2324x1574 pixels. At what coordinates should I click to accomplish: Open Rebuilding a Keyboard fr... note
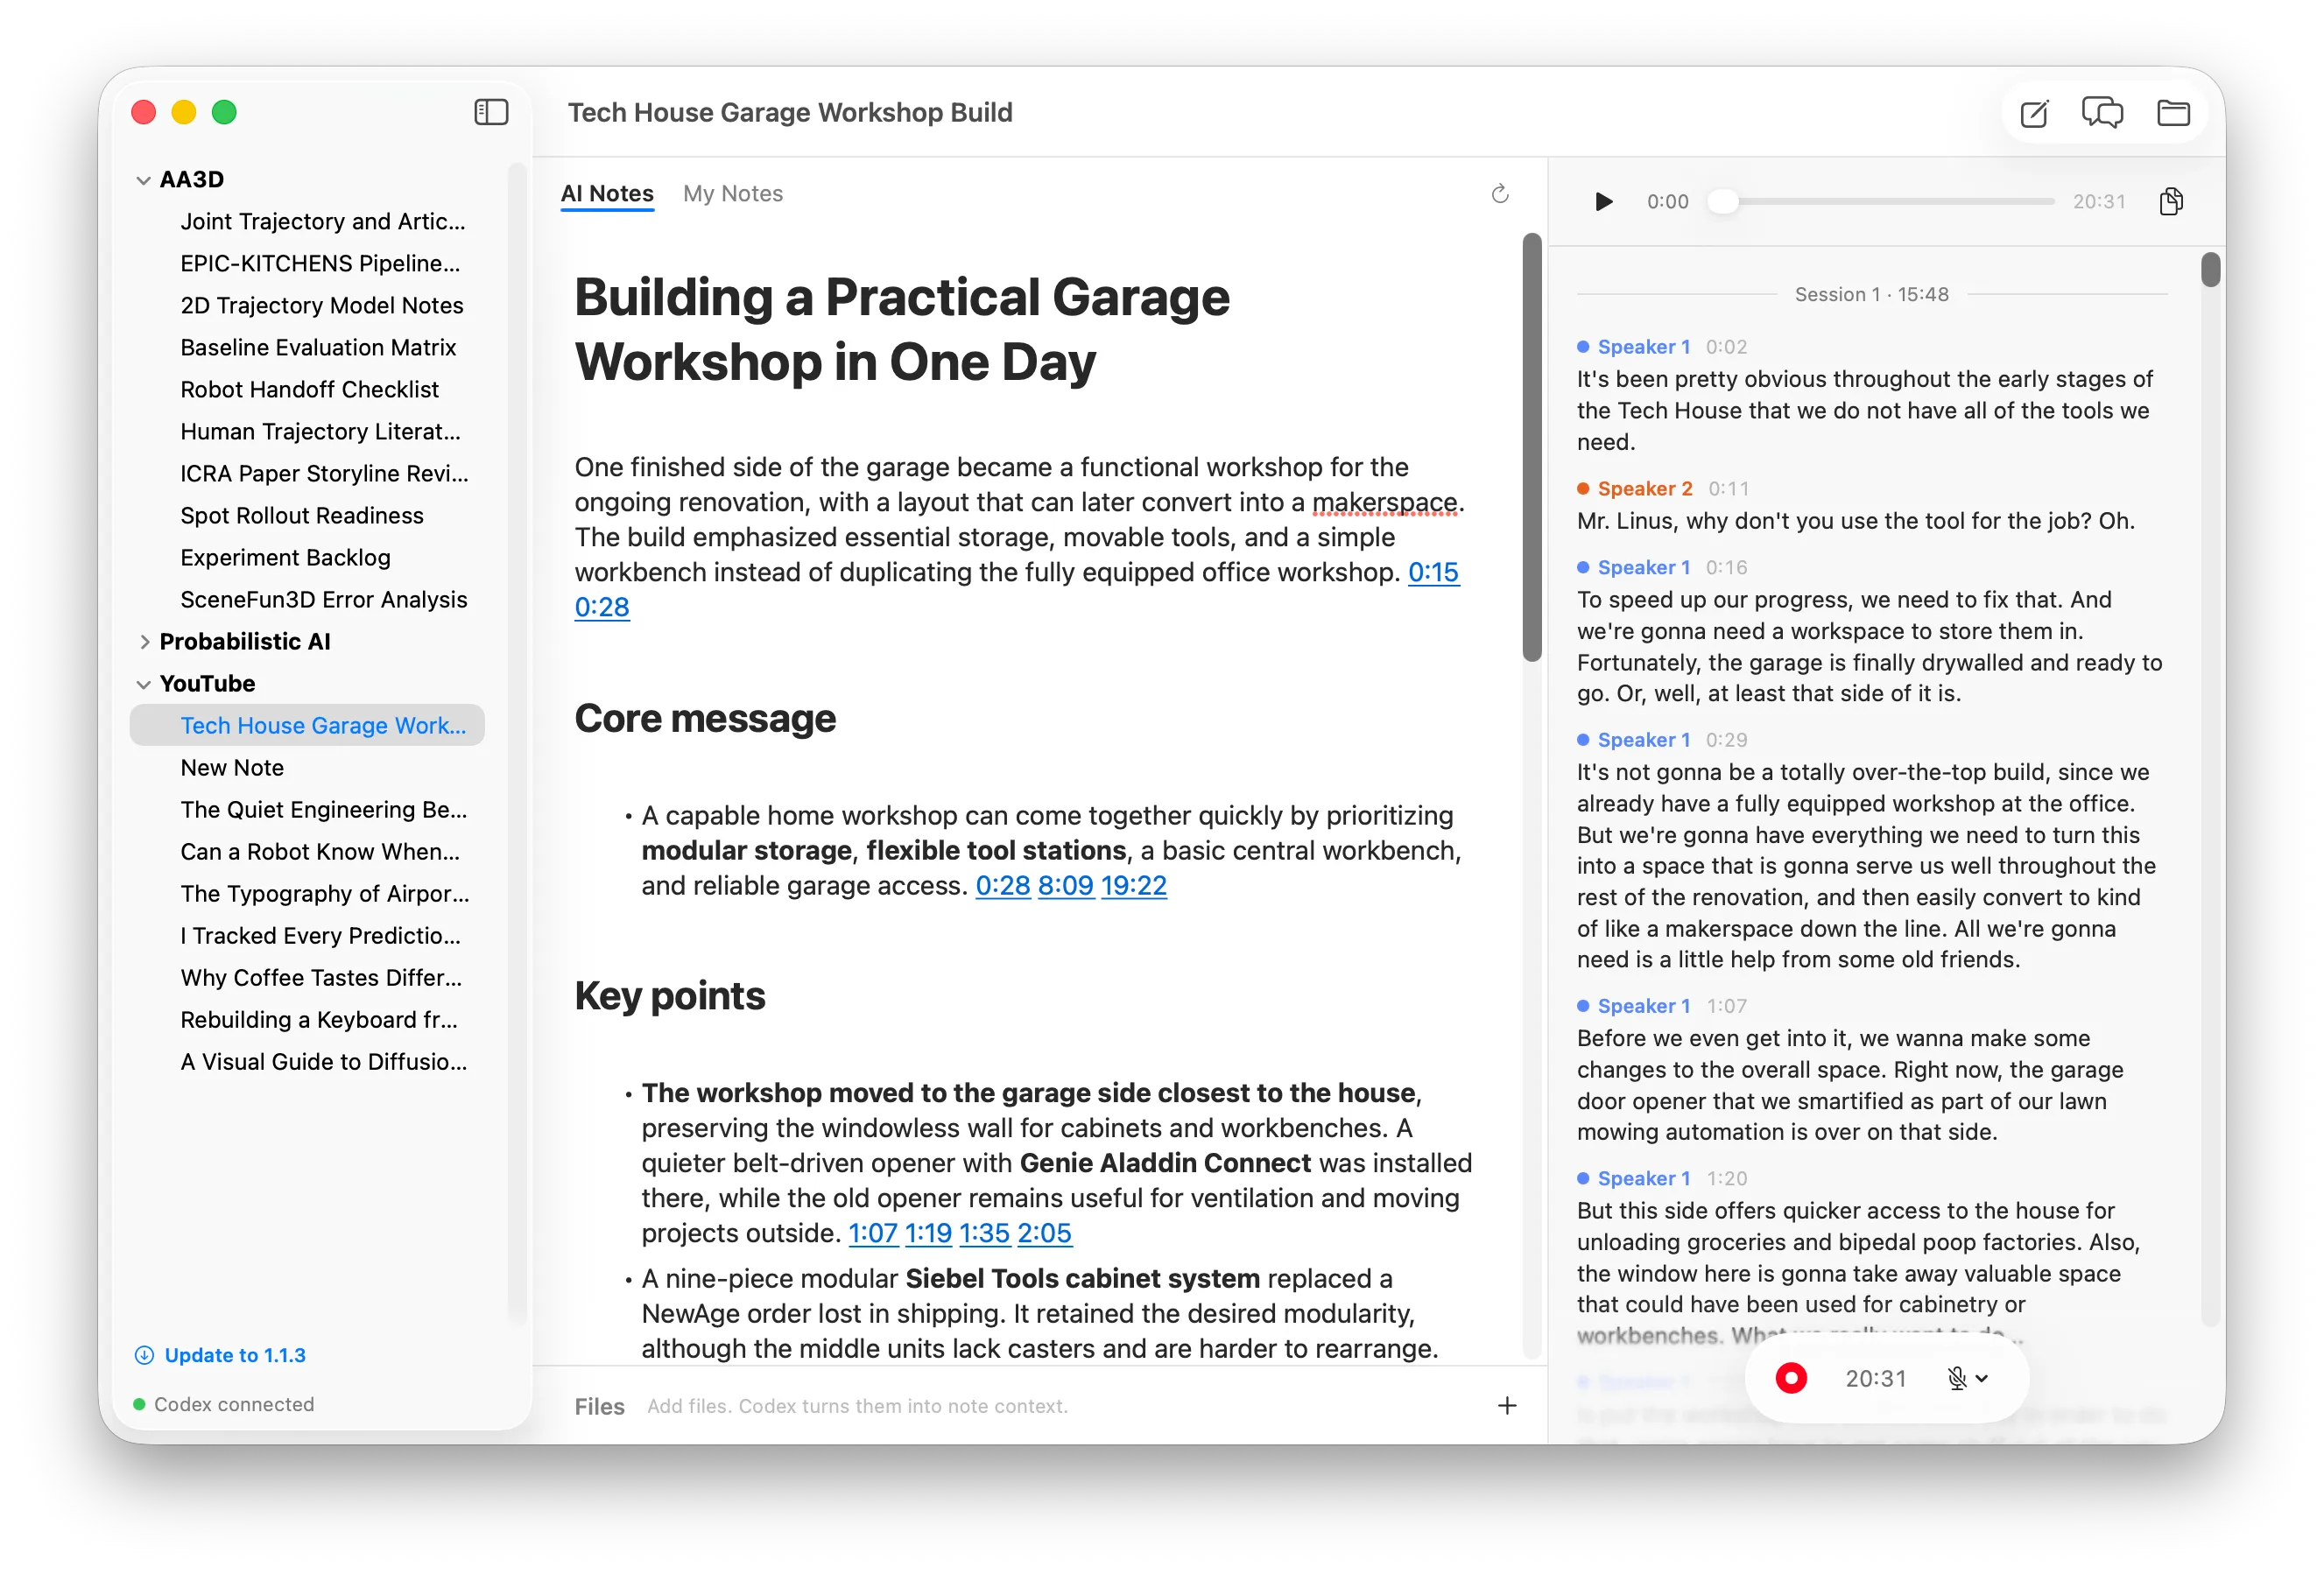point(319,1020)
